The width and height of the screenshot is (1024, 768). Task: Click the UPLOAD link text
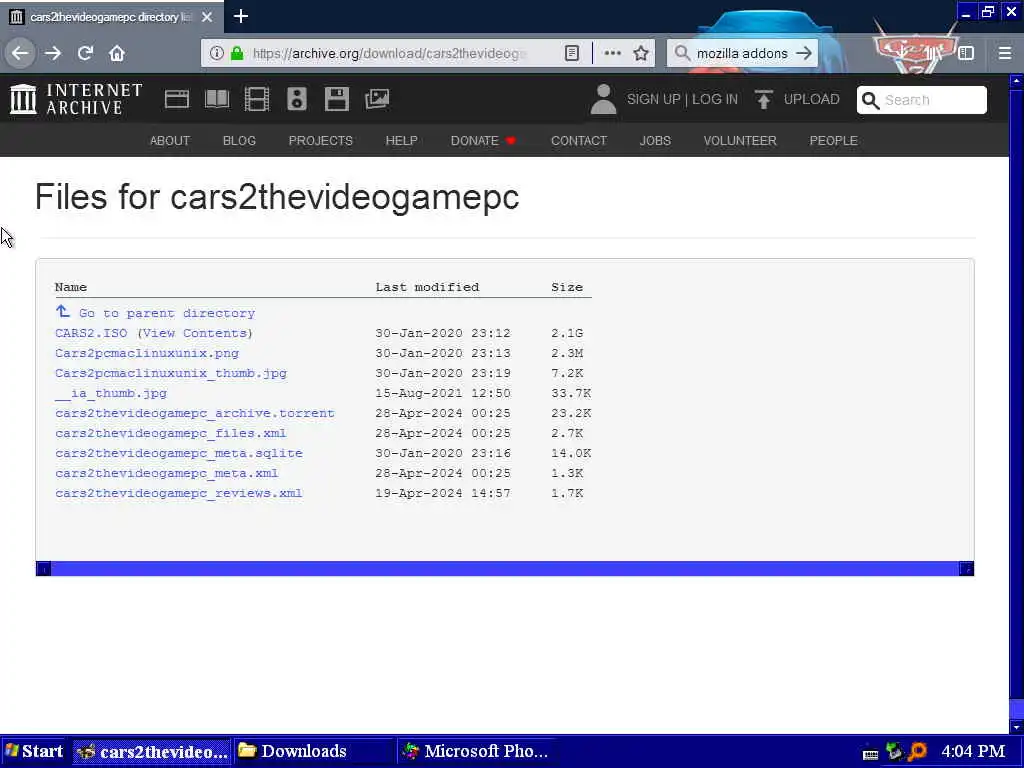point(812,99)
